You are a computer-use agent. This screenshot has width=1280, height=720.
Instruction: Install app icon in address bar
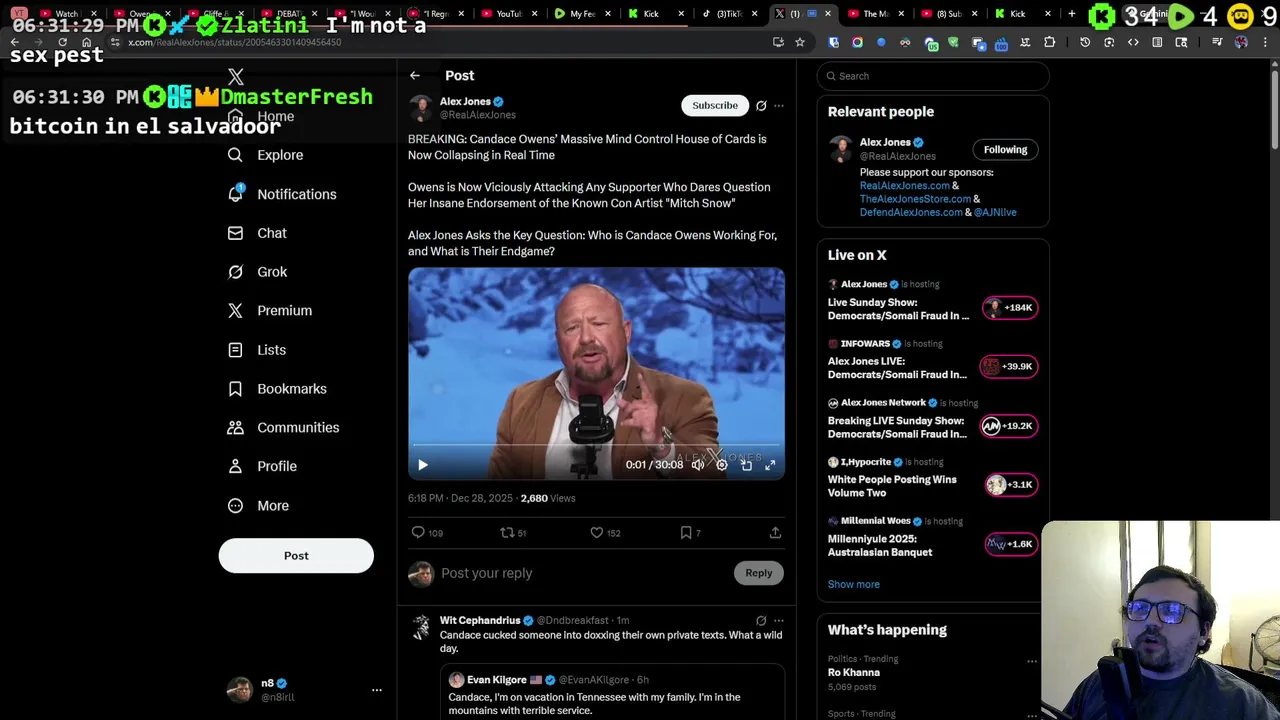click(778, 42)
